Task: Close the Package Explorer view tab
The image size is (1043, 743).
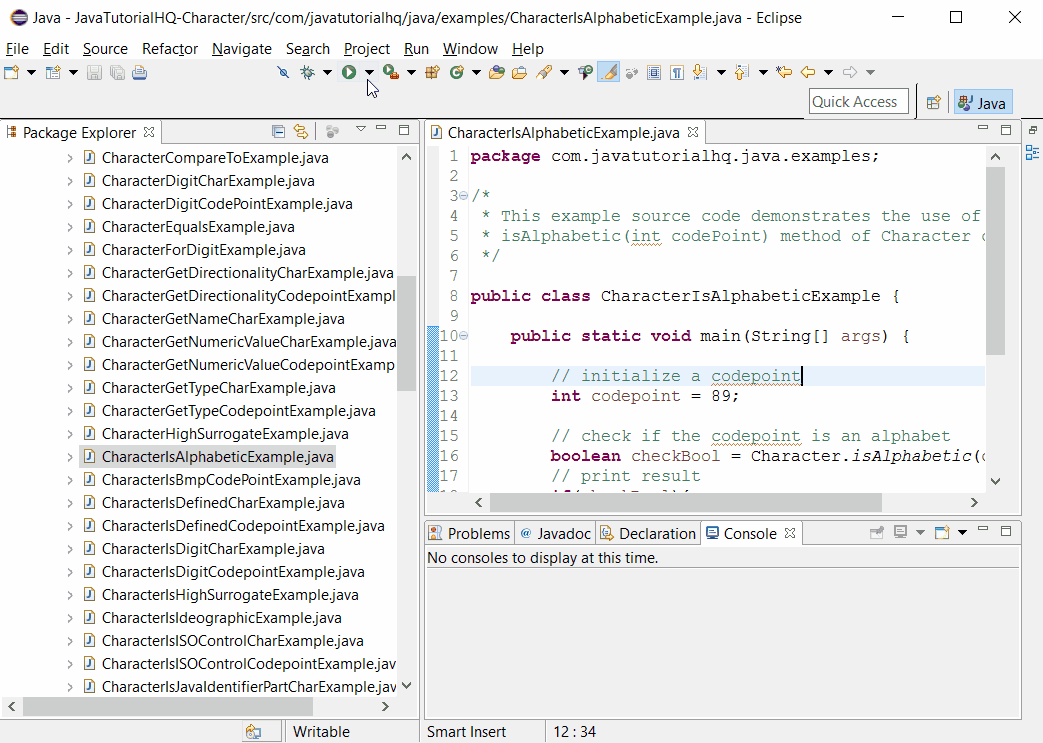Action: [x=149, y=132]
